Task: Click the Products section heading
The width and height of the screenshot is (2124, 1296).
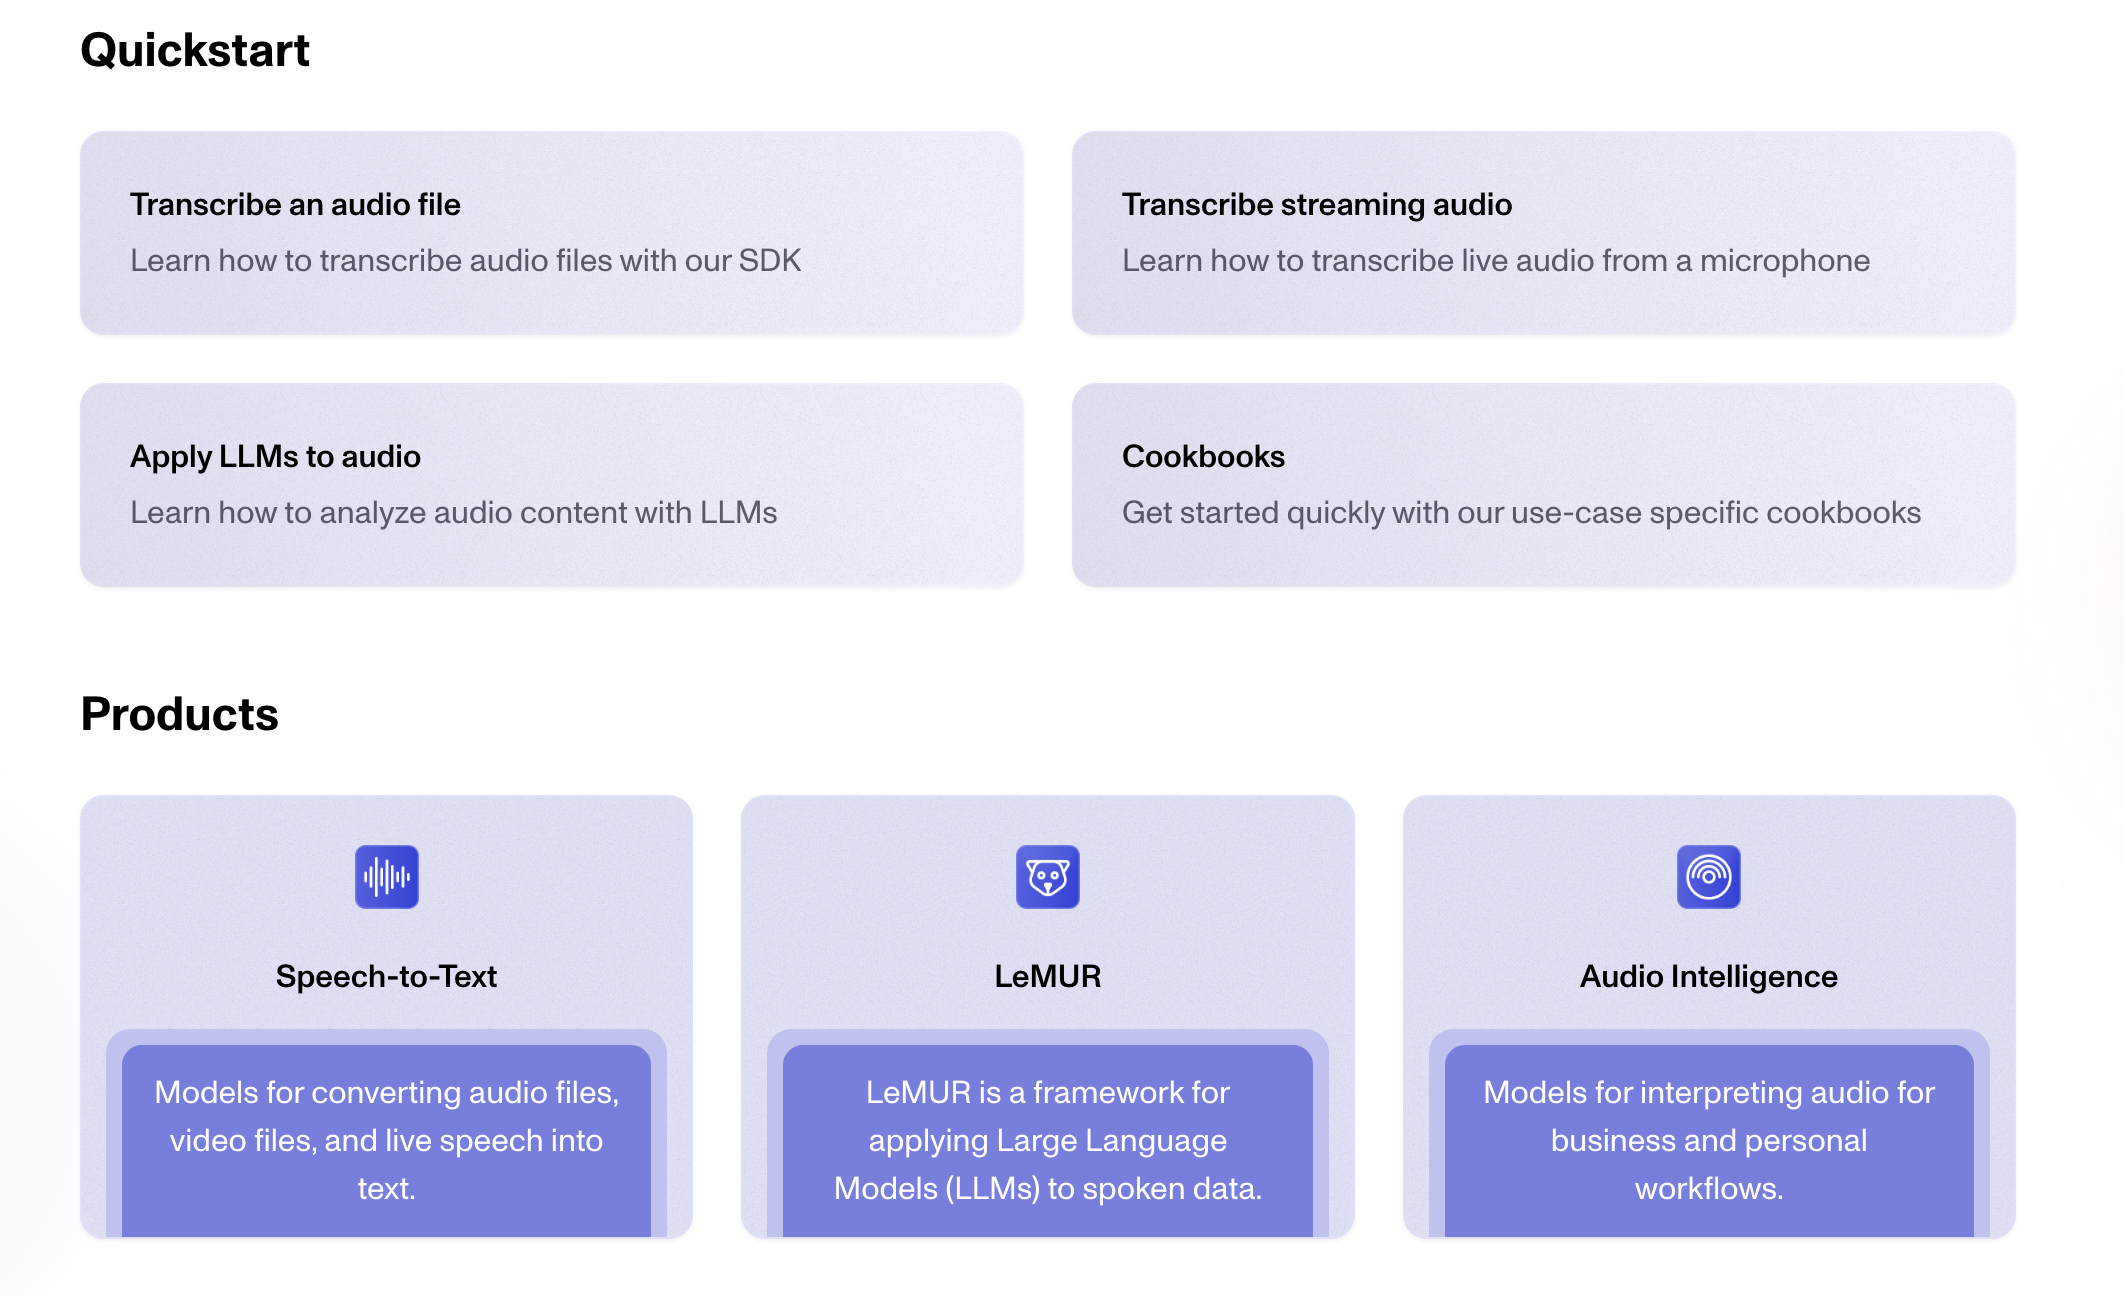Action: click(x=179, y=714)
